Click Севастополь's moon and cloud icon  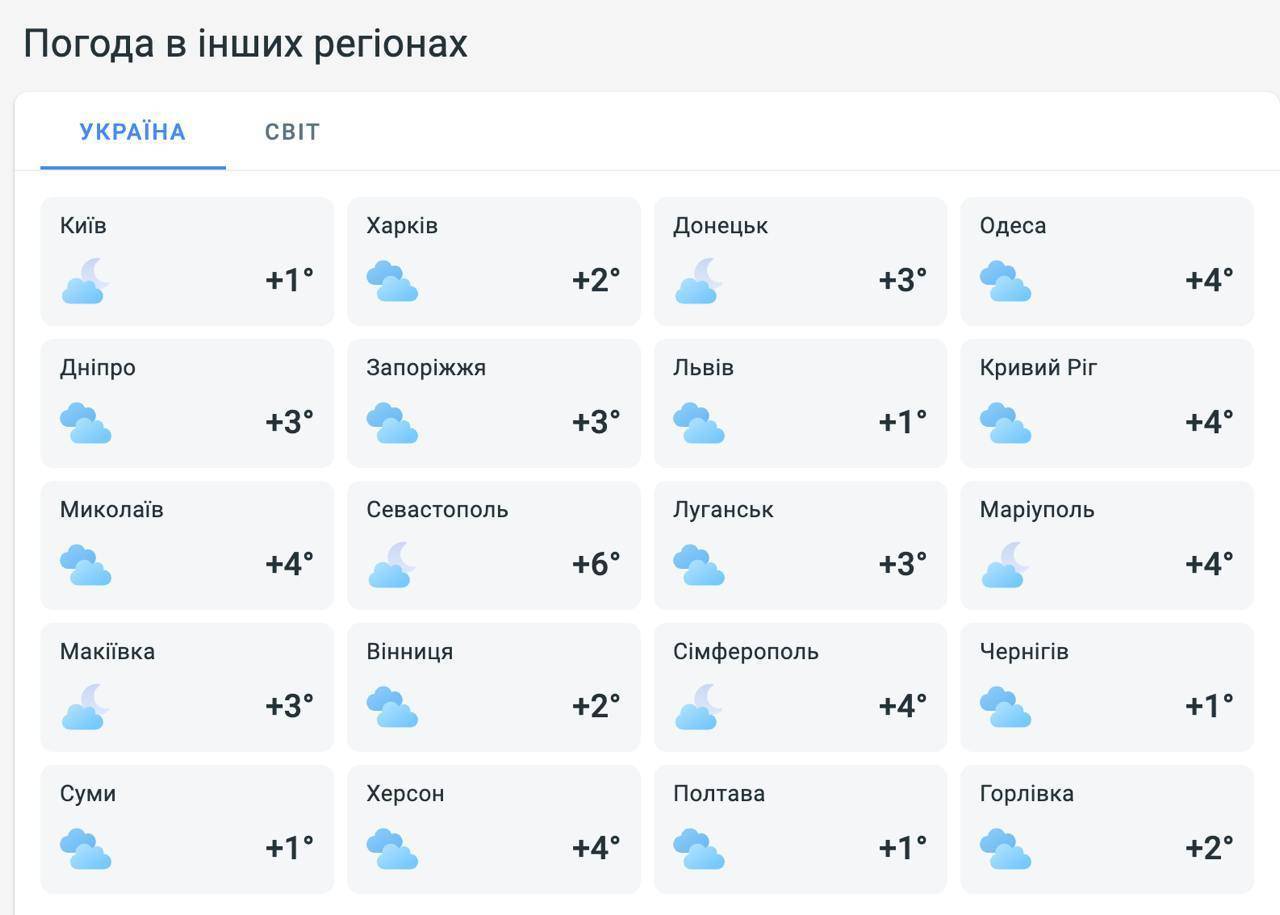coord(392,565)
